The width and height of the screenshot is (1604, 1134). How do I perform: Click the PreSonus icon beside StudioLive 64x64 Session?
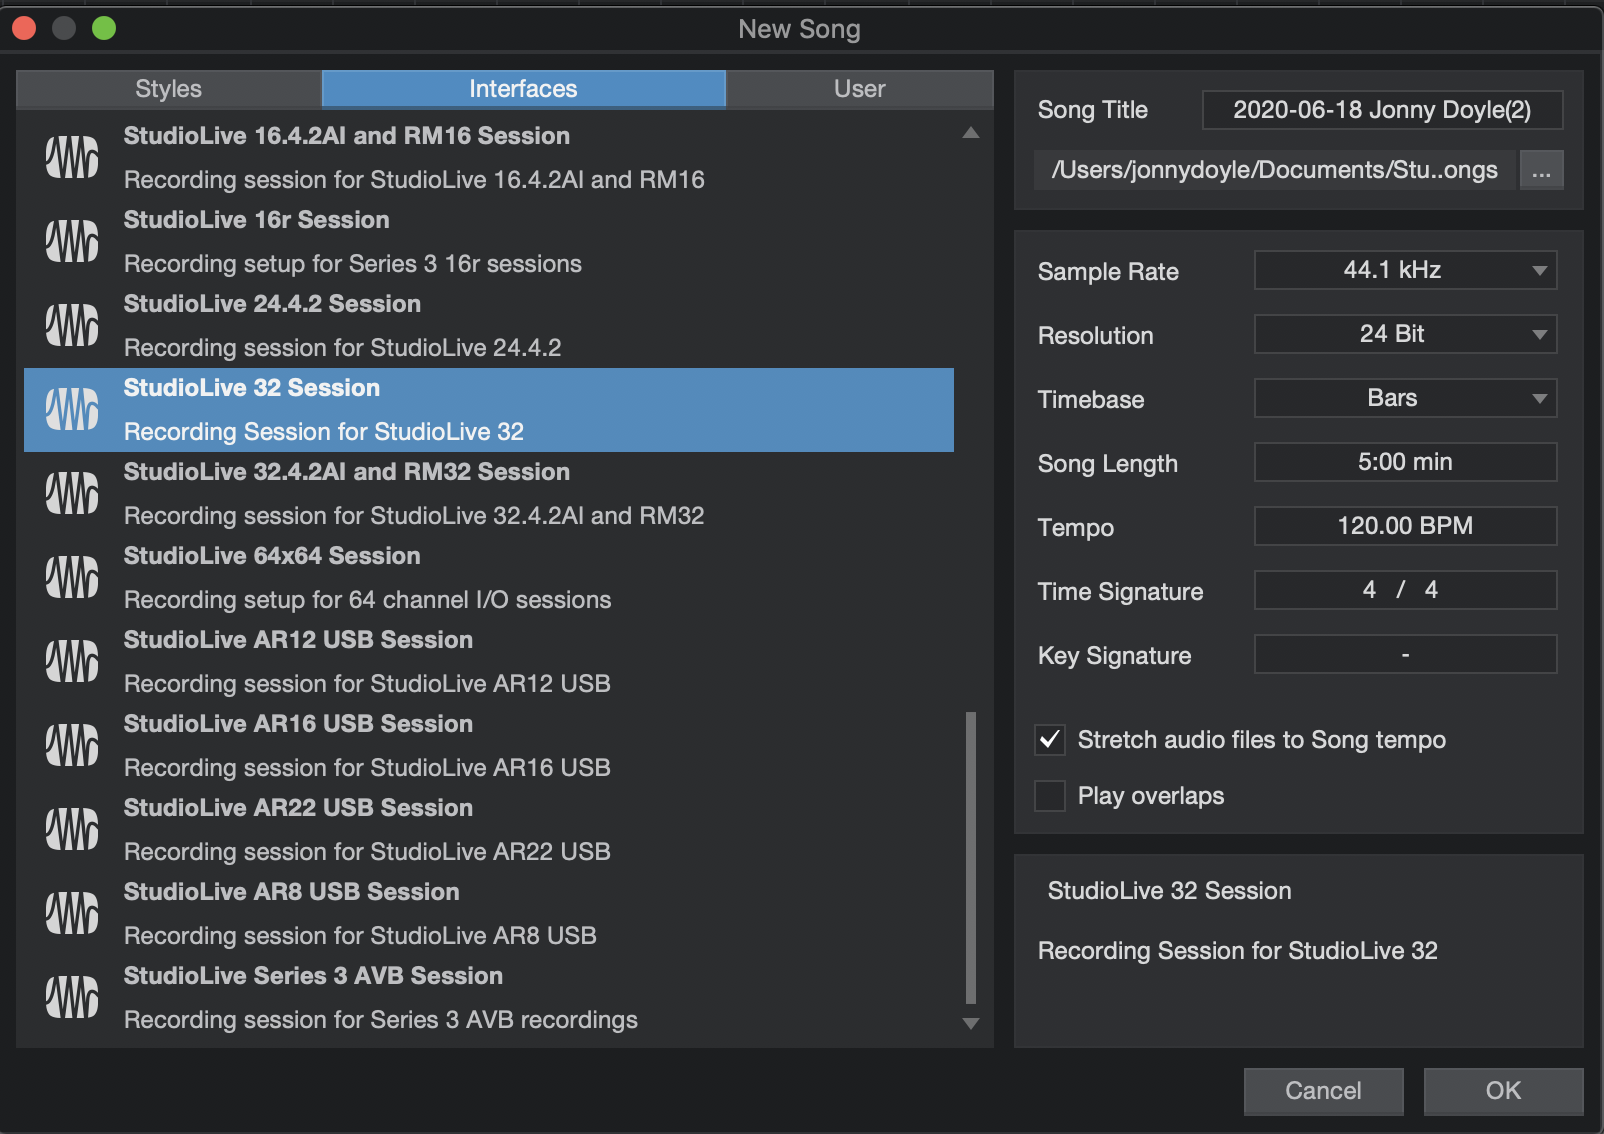pyautogui.click(x=72, y=578)
